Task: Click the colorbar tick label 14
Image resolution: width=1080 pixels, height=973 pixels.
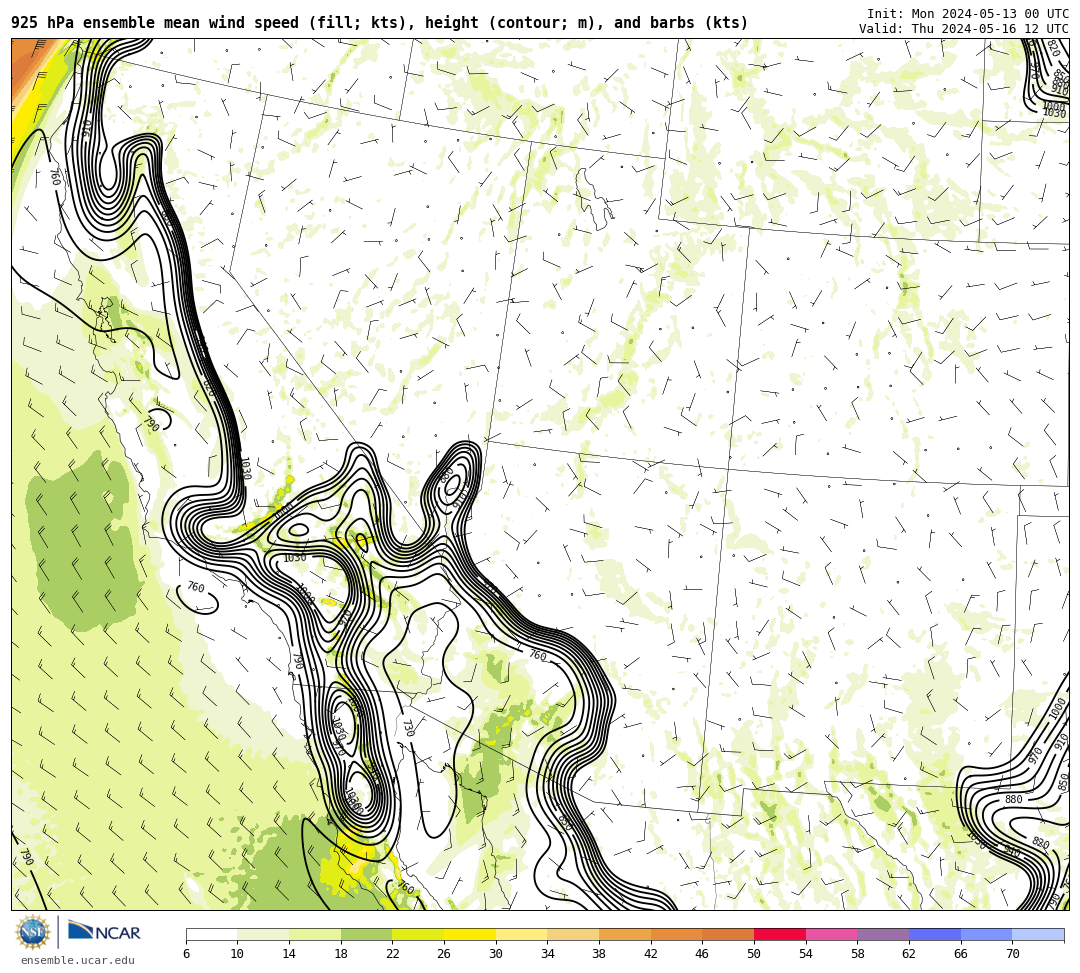Action: coord(289,954)
